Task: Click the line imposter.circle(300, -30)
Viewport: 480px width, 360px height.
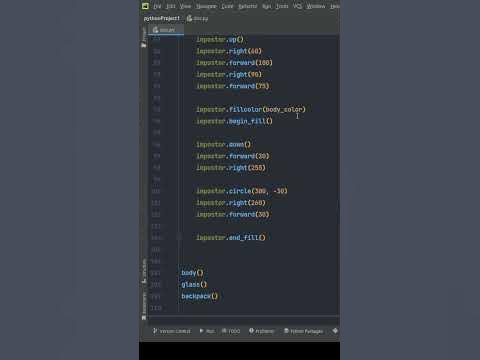Action: click(x=242, y=191)
